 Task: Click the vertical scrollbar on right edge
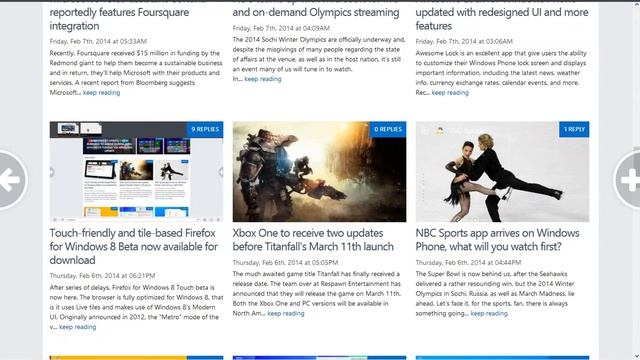click(637, 180)
